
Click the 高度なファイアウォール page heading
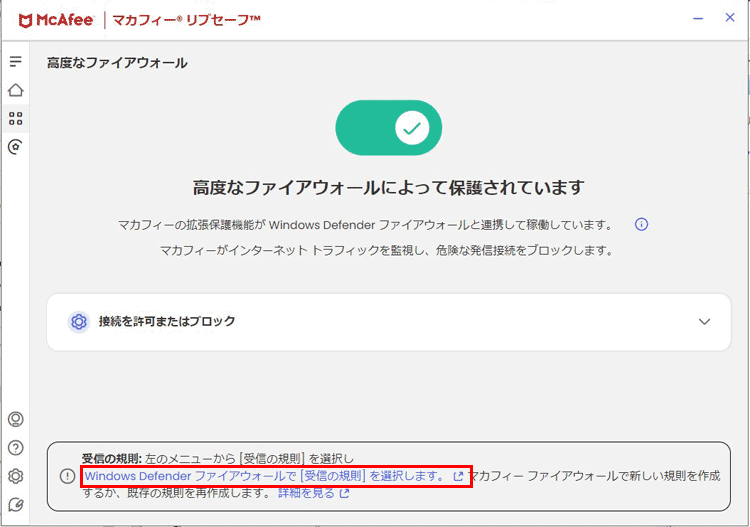pyautogui.click(x=117, y=63)
